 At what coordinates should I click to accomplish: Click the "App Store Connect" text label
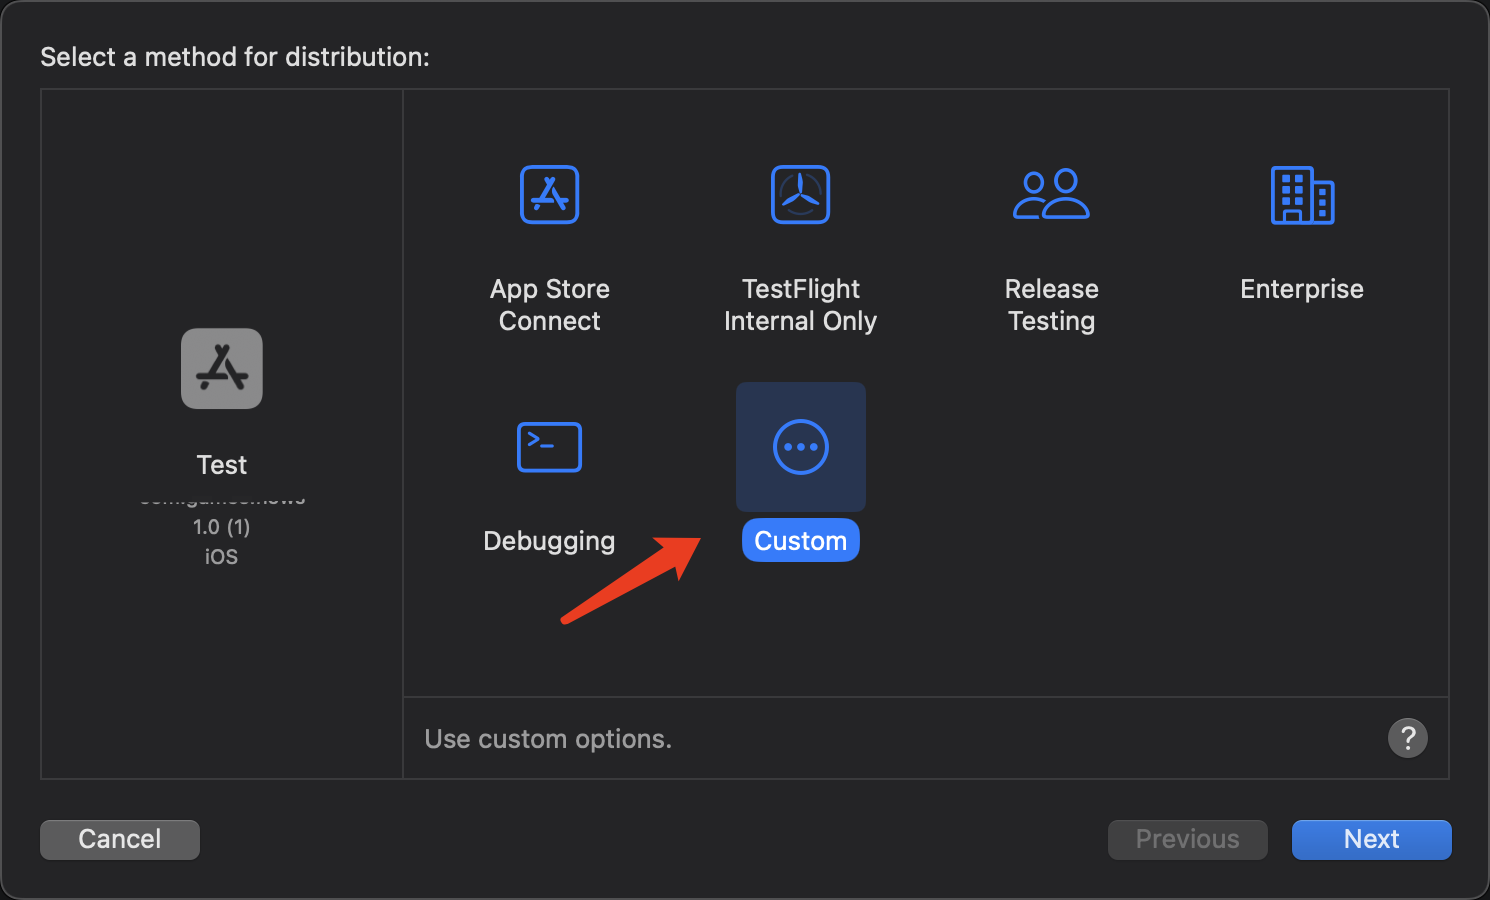point(549,305)
